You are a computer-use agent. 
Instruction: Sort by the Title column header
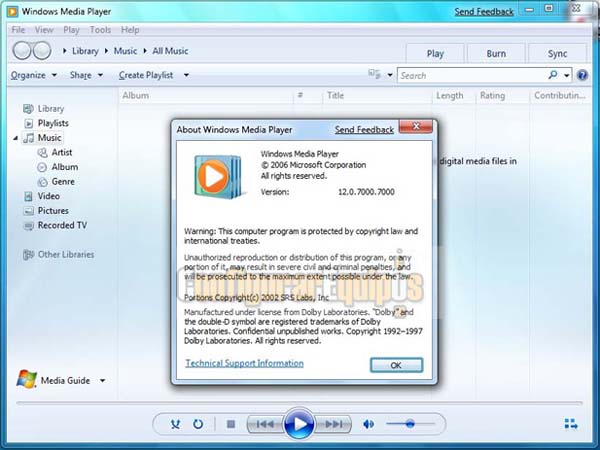coord(377,95)
